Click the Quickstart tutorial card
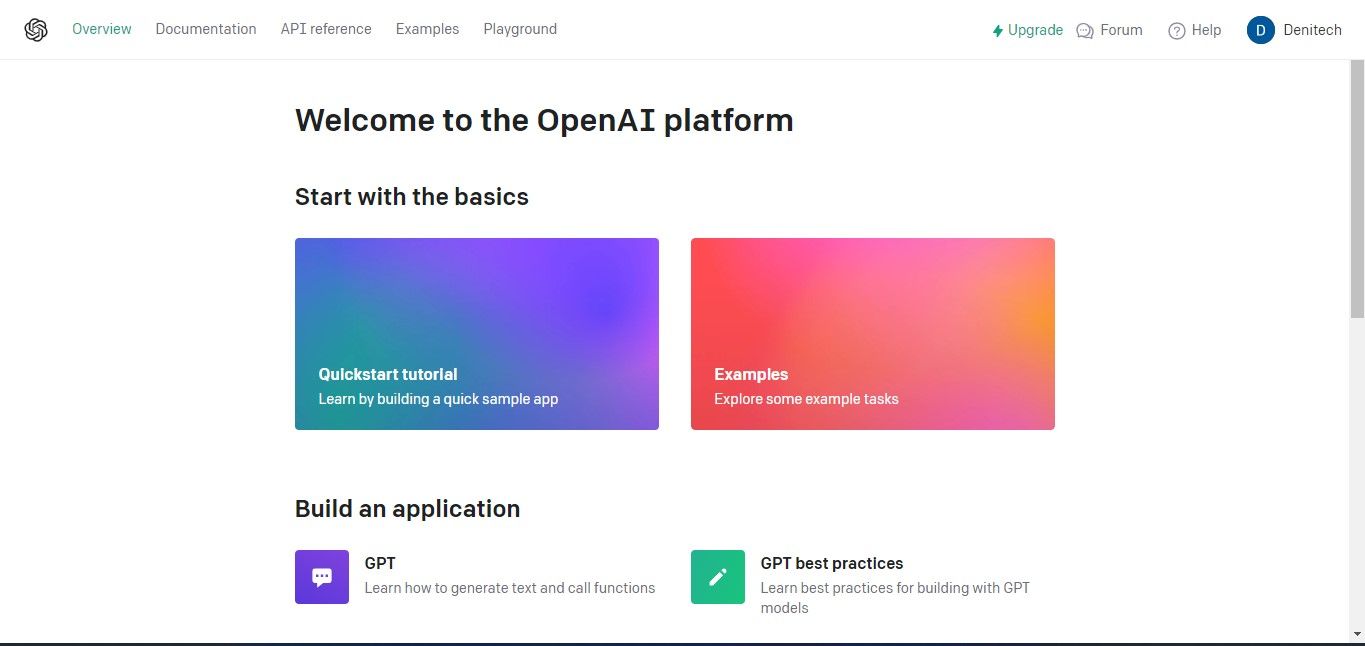This screenshot has width=1365, height=646. pos(477,333)
